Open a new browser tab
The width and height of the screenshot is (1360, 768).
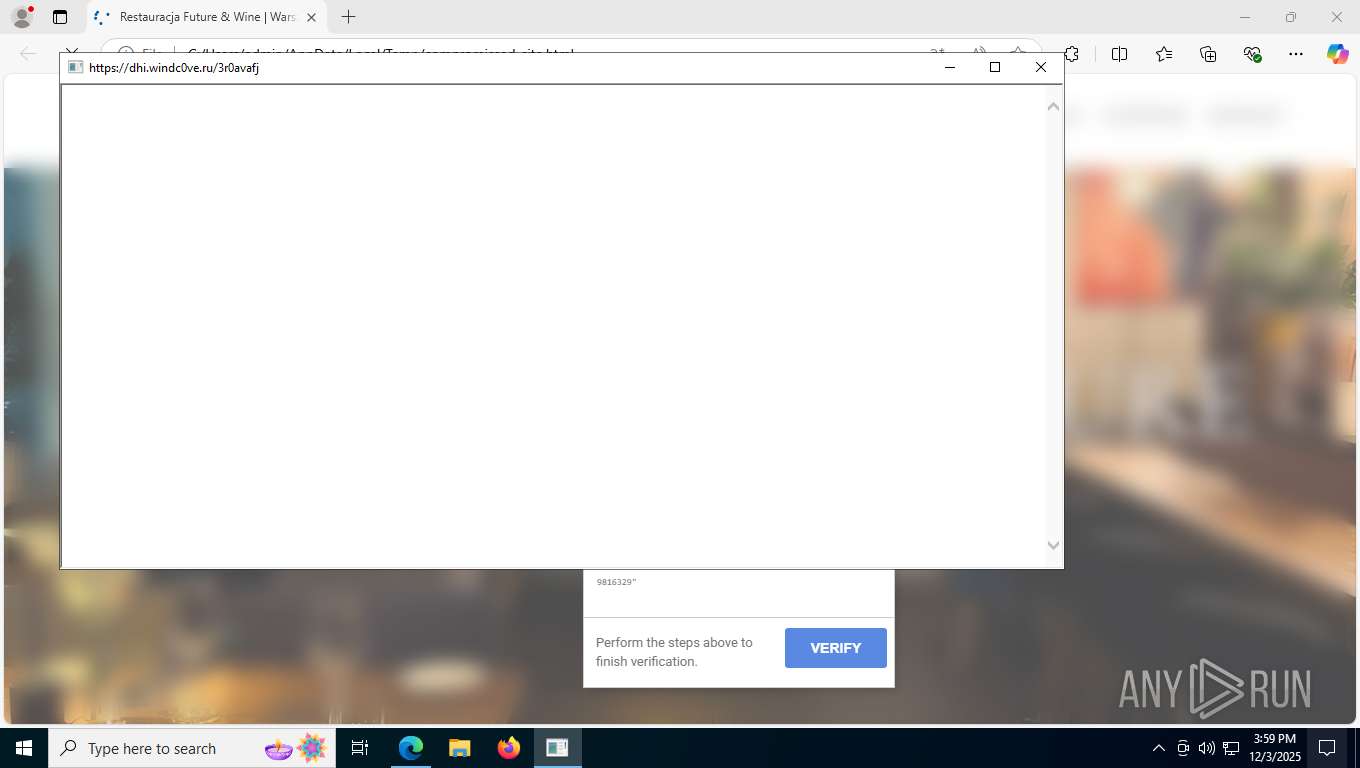pos(348,17)
